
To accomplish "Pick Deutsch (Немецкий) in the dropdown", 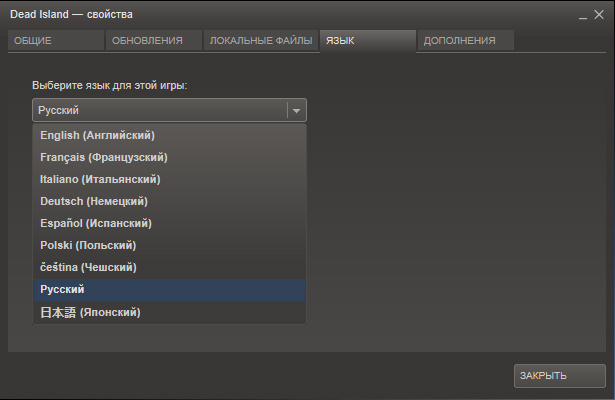I will [x=169, y=201].
